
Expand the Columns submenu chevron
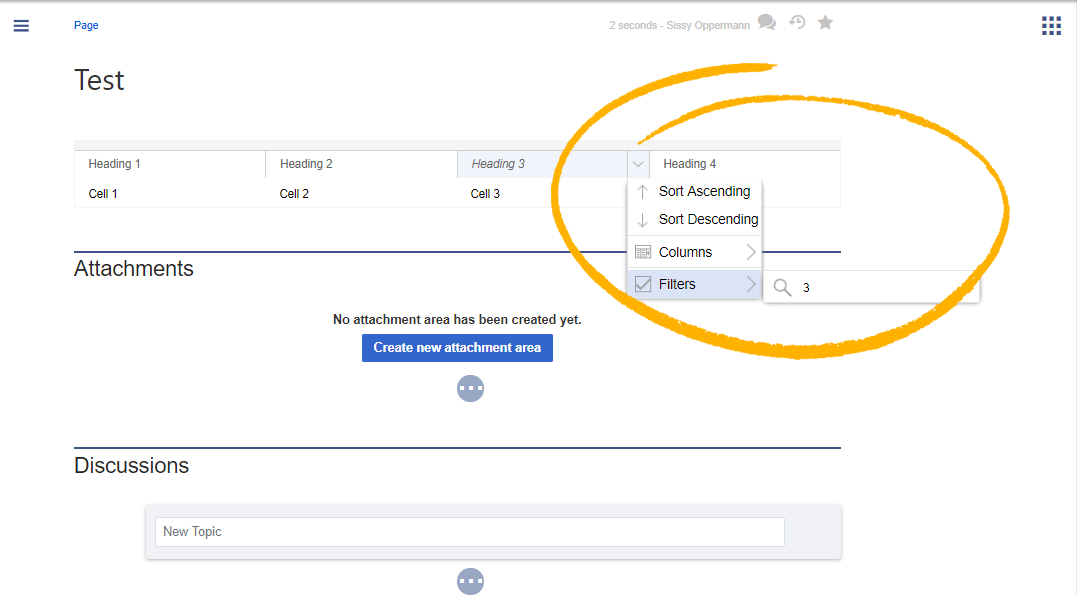pyautogui.click(x=751, y=252)
